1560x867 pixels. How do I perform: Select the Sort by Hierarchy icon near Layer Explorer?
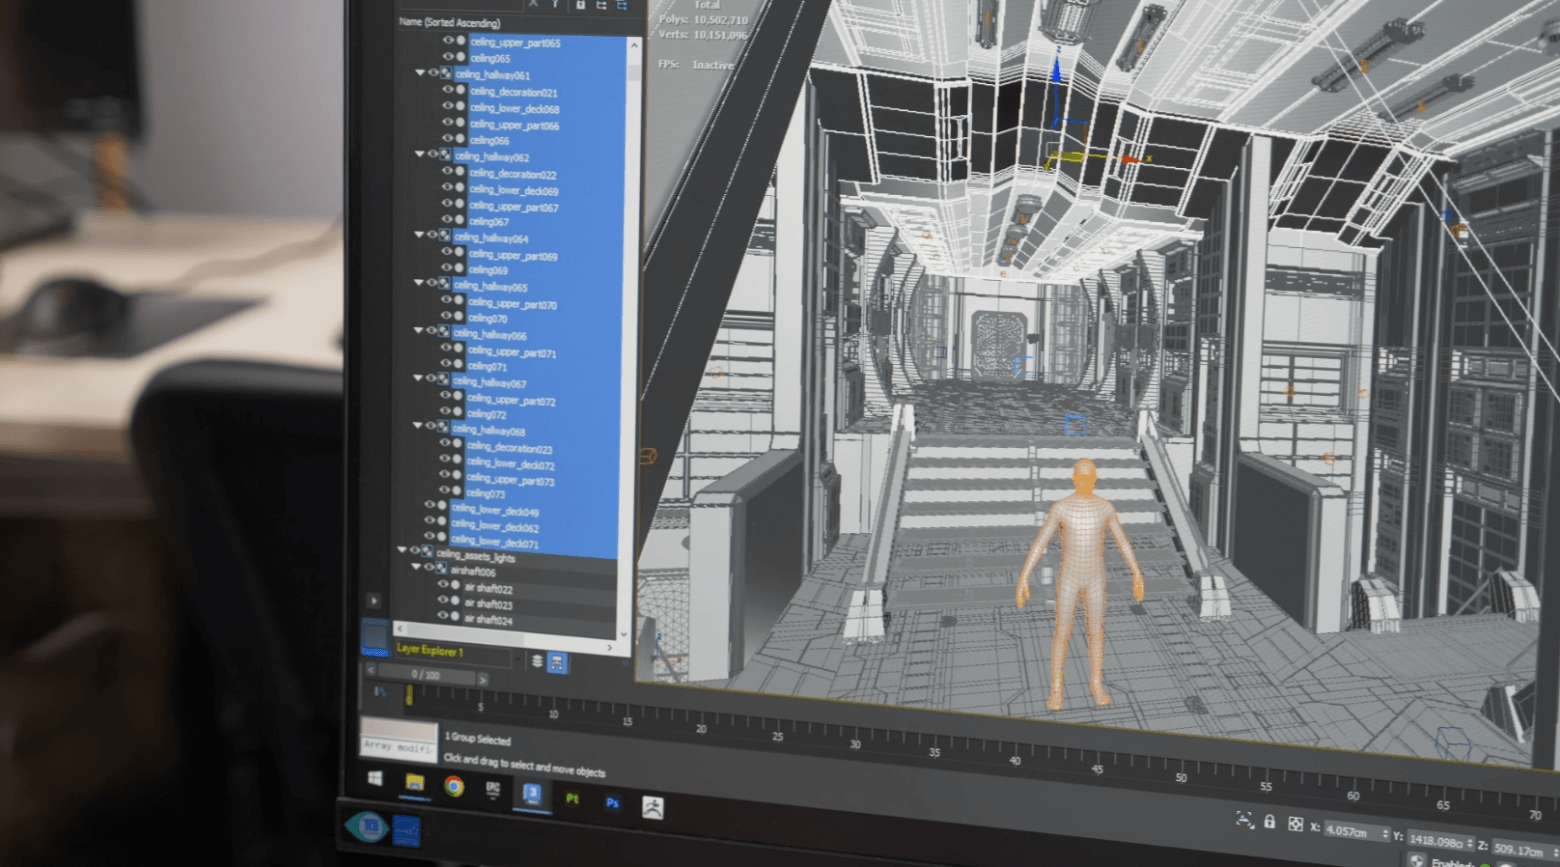point(558,663)
